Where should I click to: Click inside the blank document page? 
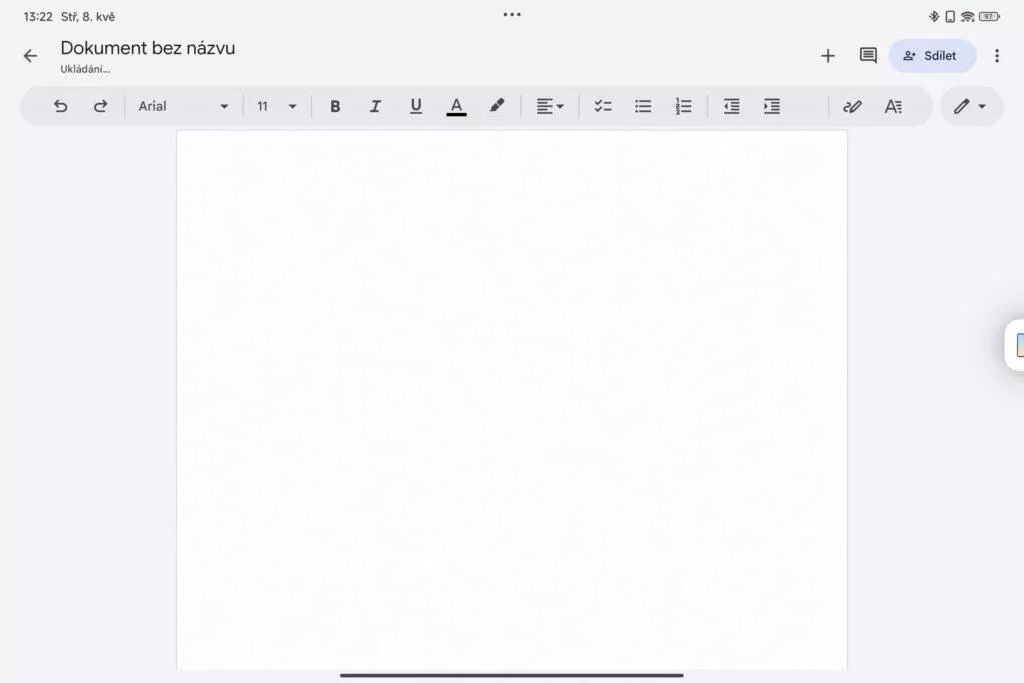point(512,400)
